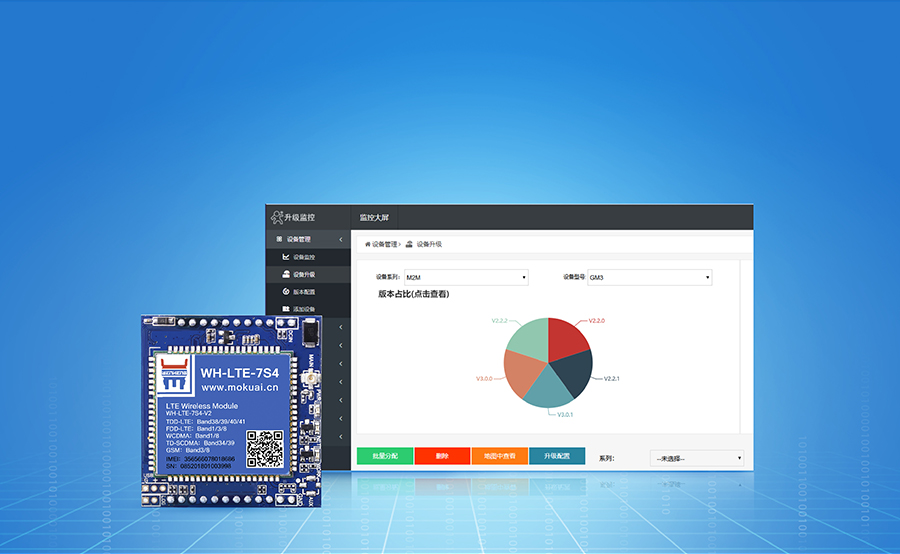Click the V3.0.0 pie label
Screen dimensions: 900x554
484,379
